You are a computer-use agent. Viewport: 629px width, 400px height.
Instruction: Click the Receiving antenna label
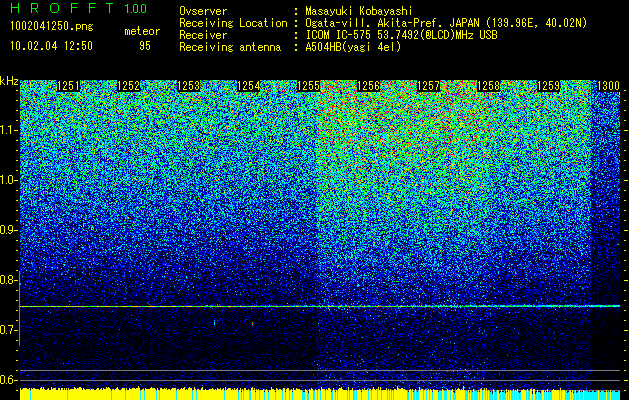click(230, 47)
